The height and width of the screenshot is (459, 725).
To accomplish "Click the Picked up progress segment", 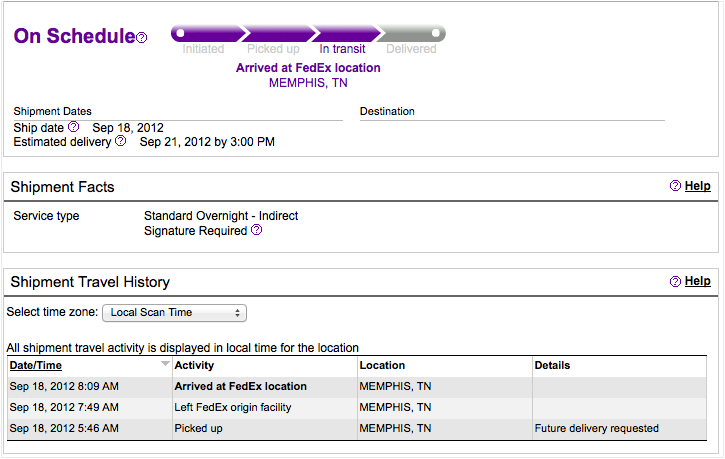I will point(278,34).
